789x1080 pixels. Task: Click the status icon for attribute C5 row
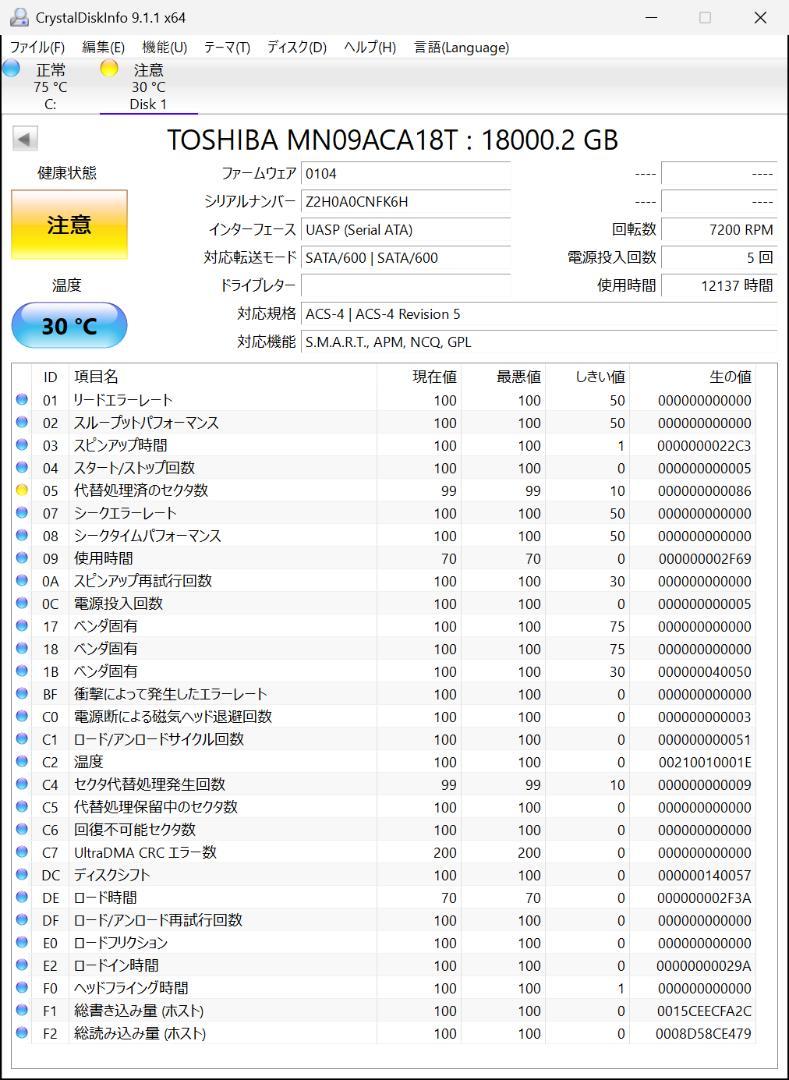pos(22,807)
